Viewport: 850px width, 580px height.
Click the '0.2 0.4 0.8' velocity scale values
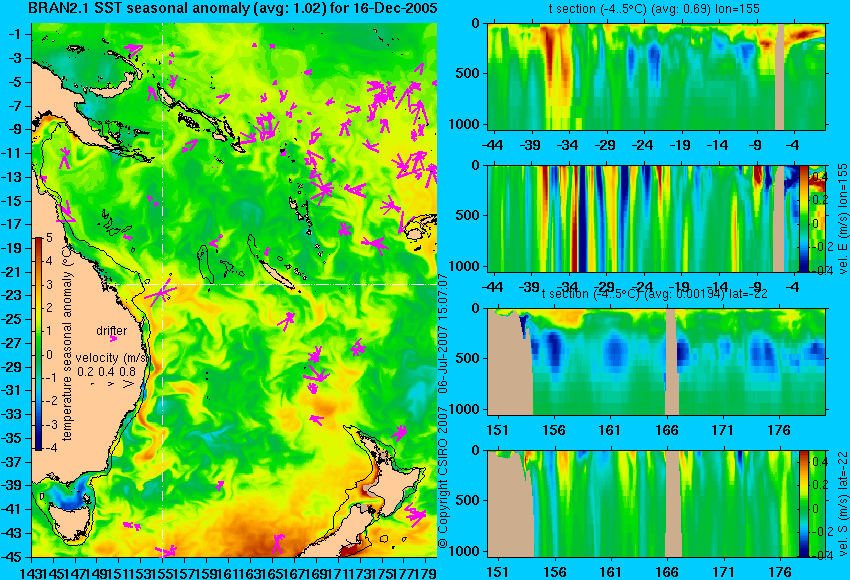point(107,372)
